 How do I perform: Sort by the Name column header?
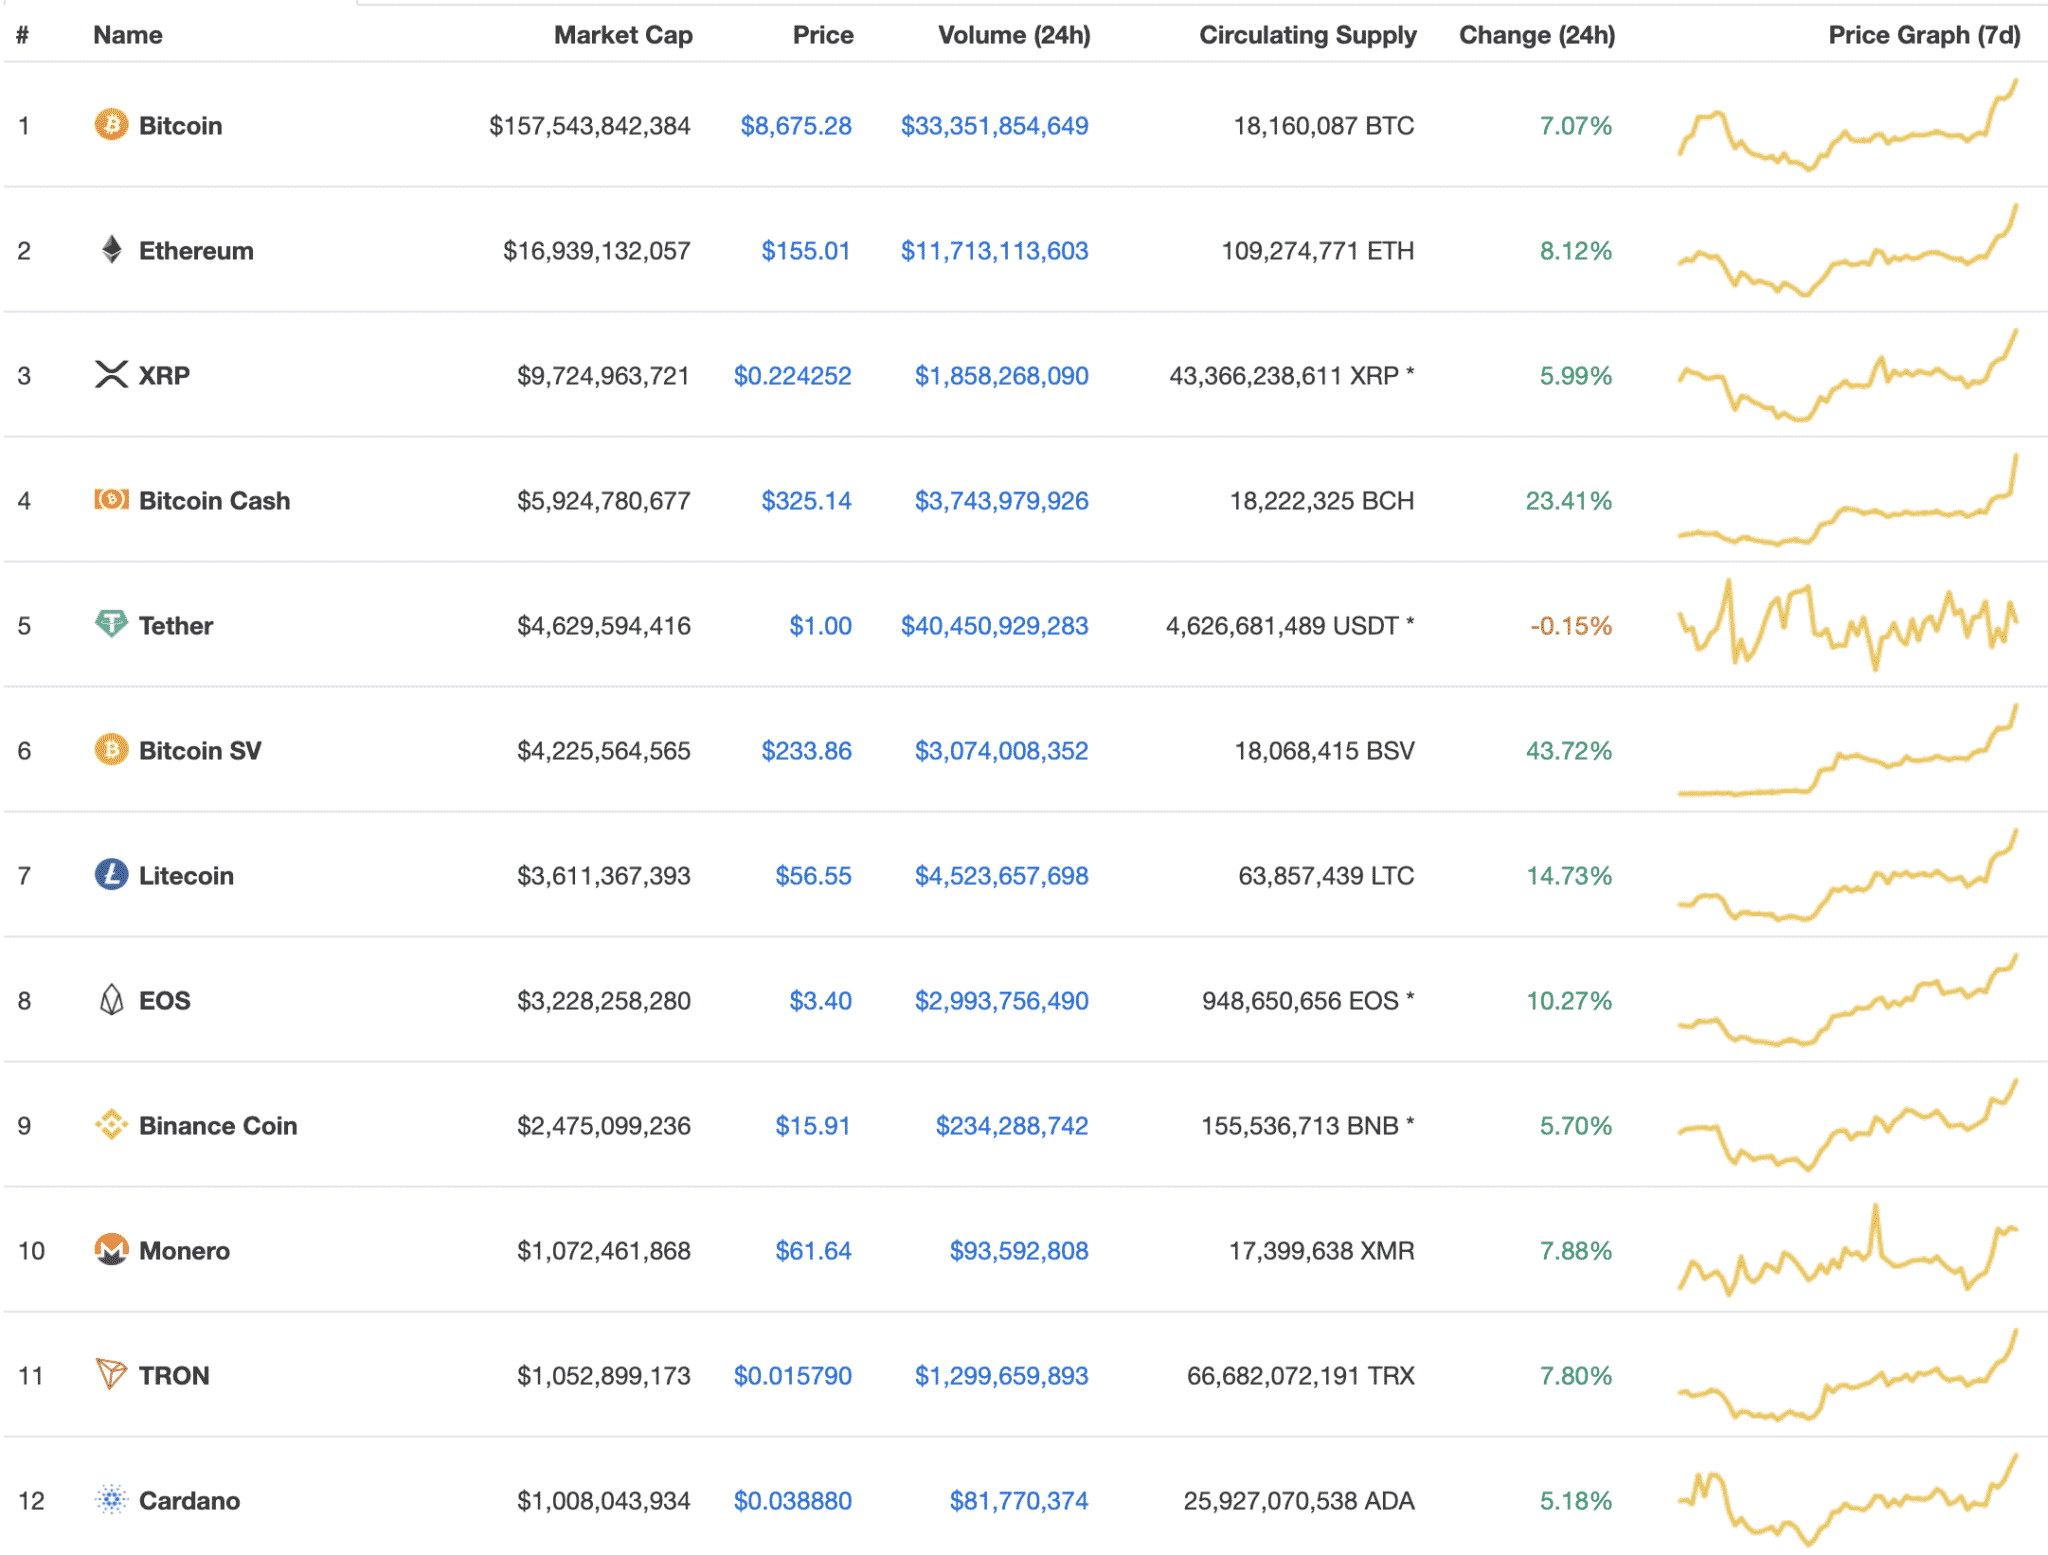[x=127, y=35]
